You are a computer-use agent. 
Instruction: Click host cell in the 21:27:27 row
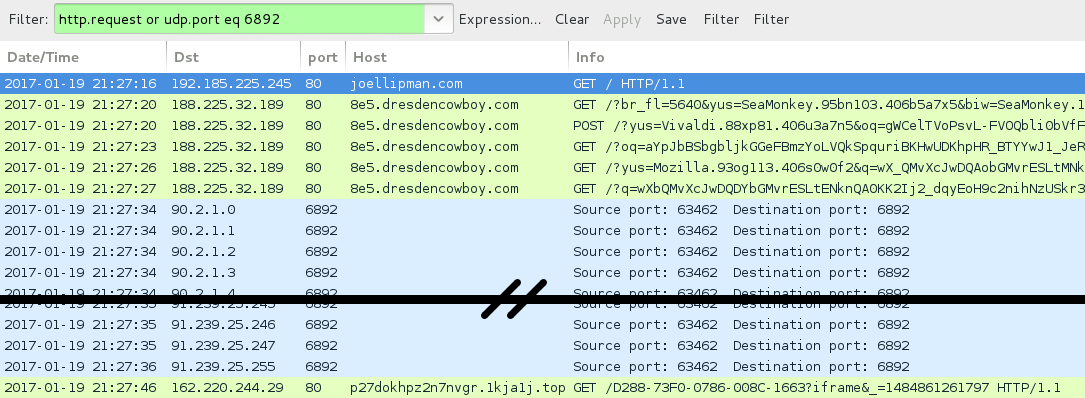434,188
